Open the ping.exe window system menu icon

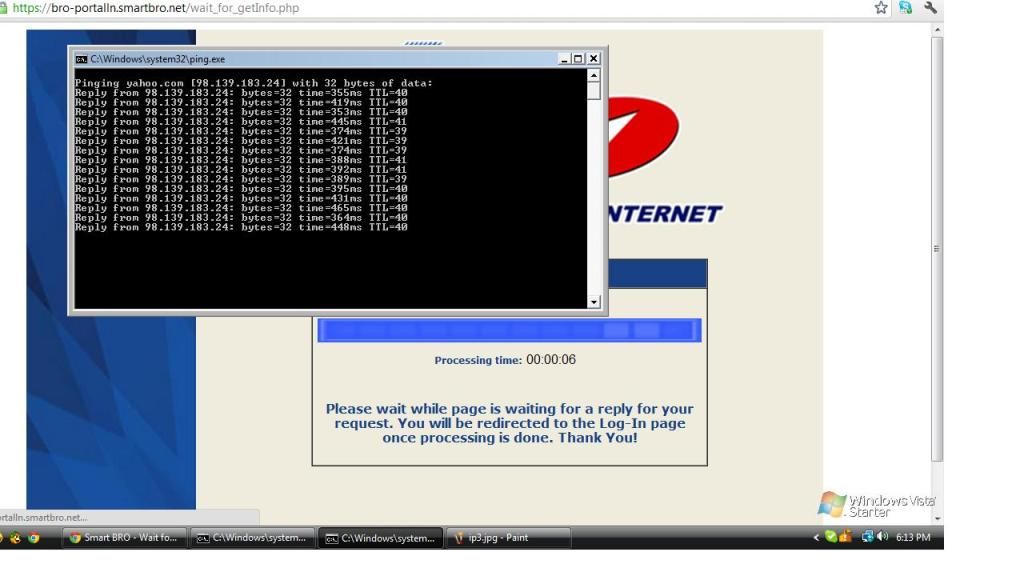pos(81,59)
